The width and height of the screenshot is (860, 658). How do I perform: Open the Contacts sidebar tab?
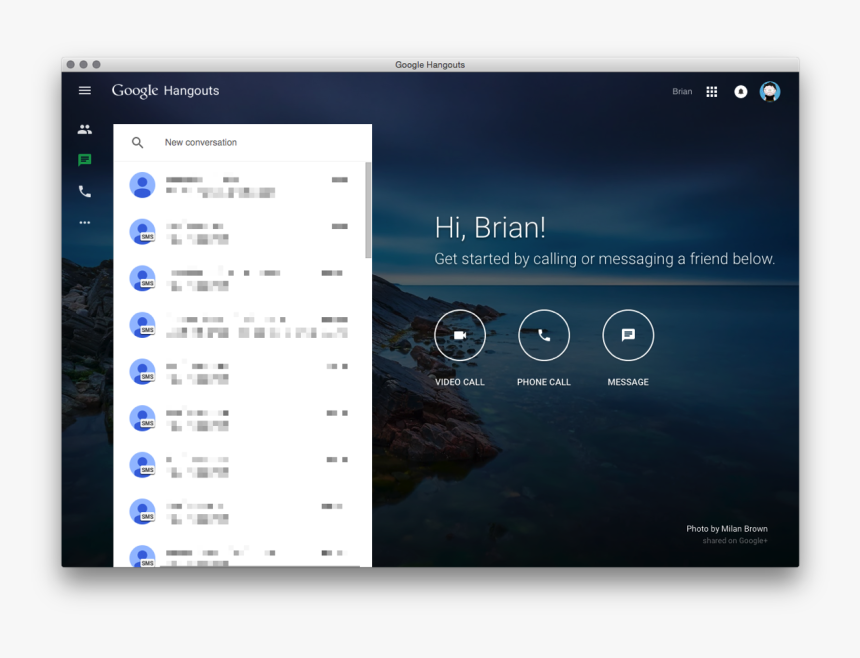click(85, 129)
